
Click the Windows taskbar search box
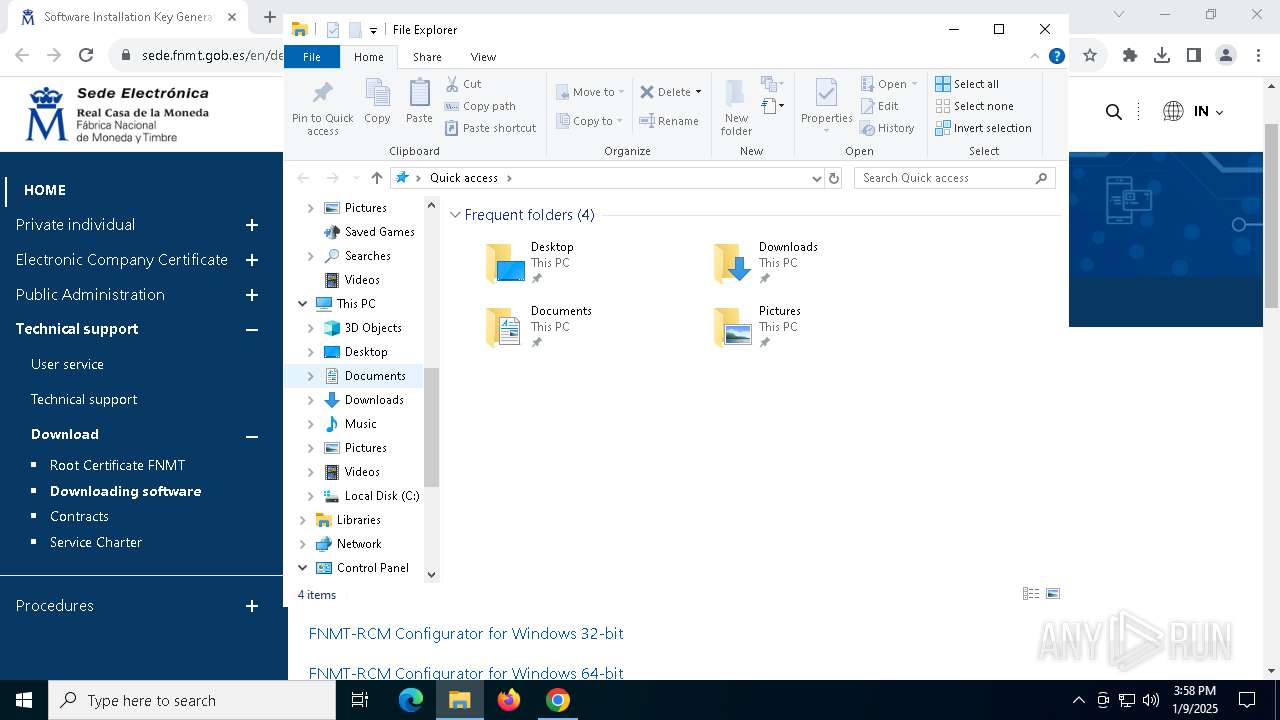(x=192, y=700)
